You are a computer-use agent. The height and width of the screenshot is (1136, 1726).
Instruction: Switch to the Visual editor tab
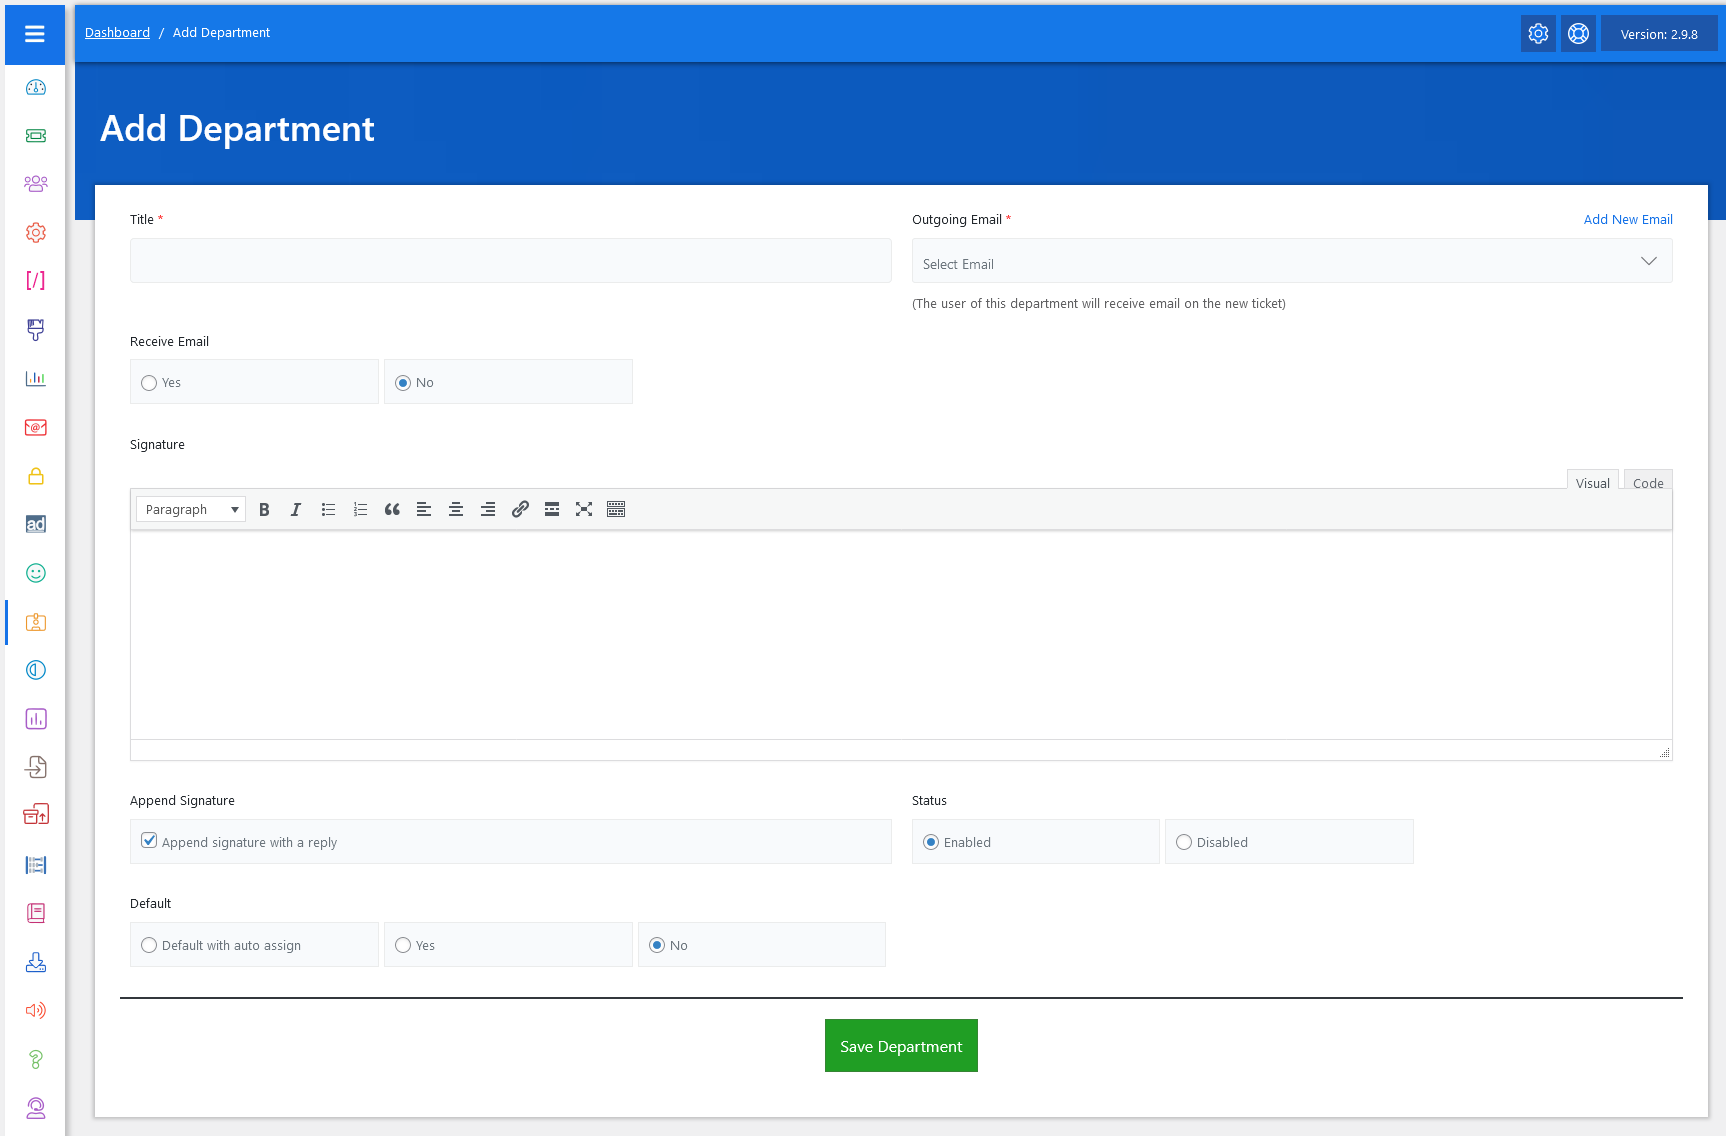tap(1592, 483)
